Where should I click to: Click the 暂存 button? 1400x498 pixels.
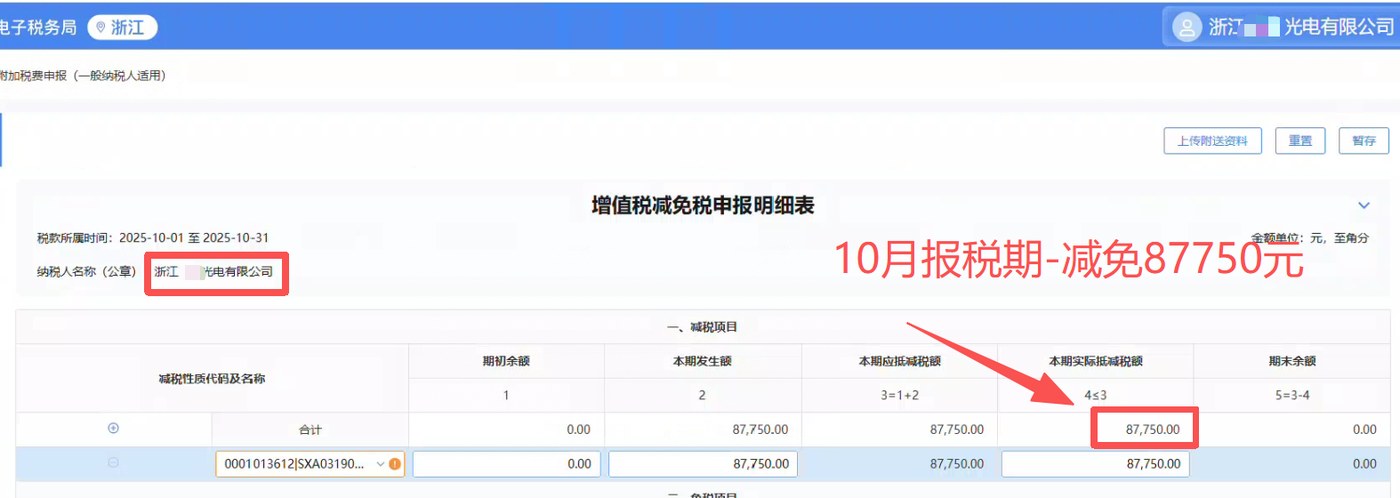(1364, 141)
